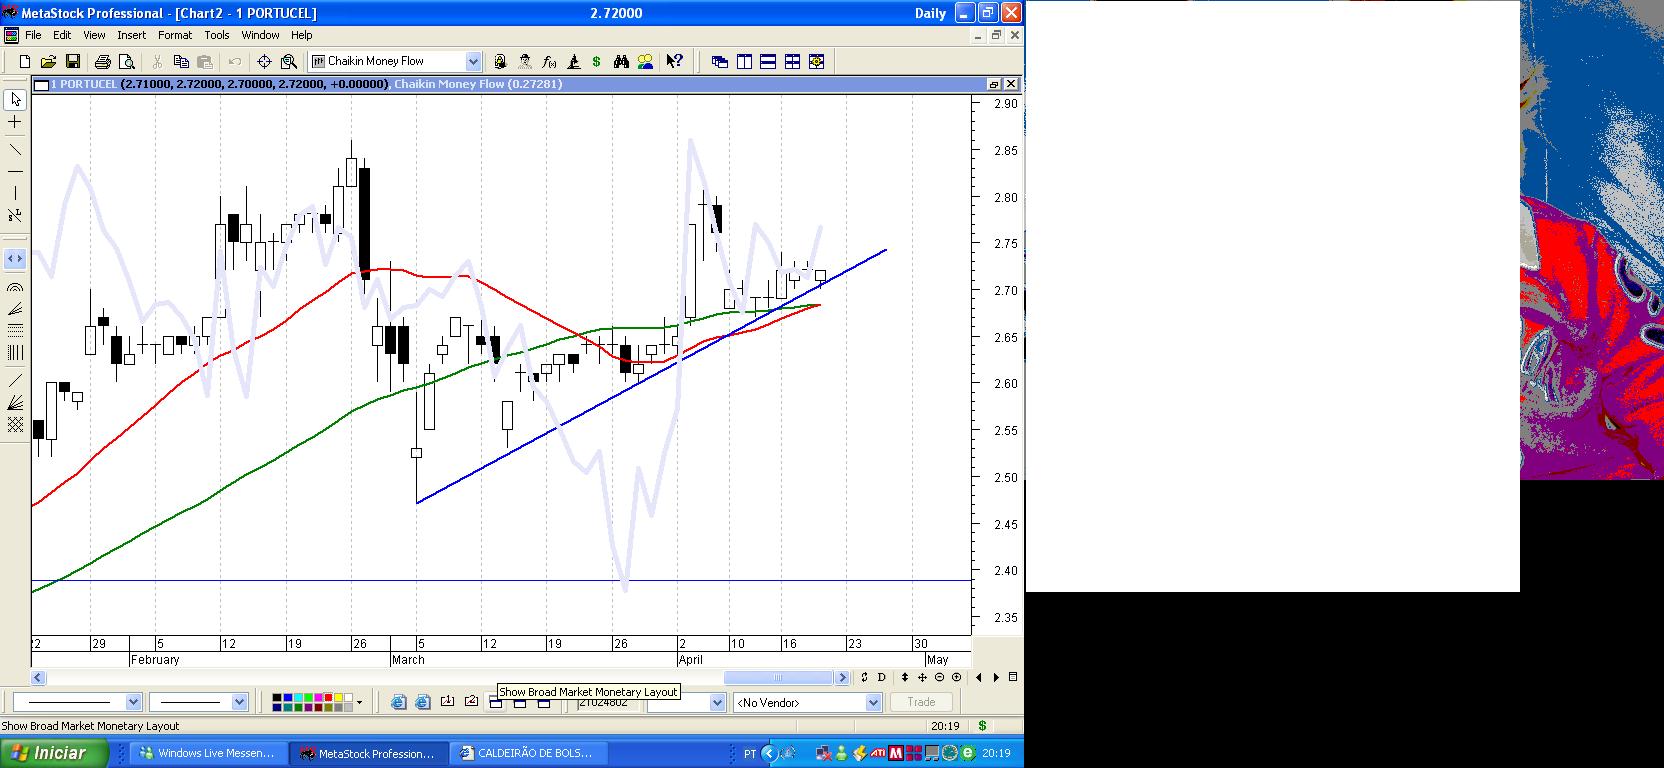Toggle the left-right arrows button in side toolbar
1664x768 pixels.
tap(15, 259)
